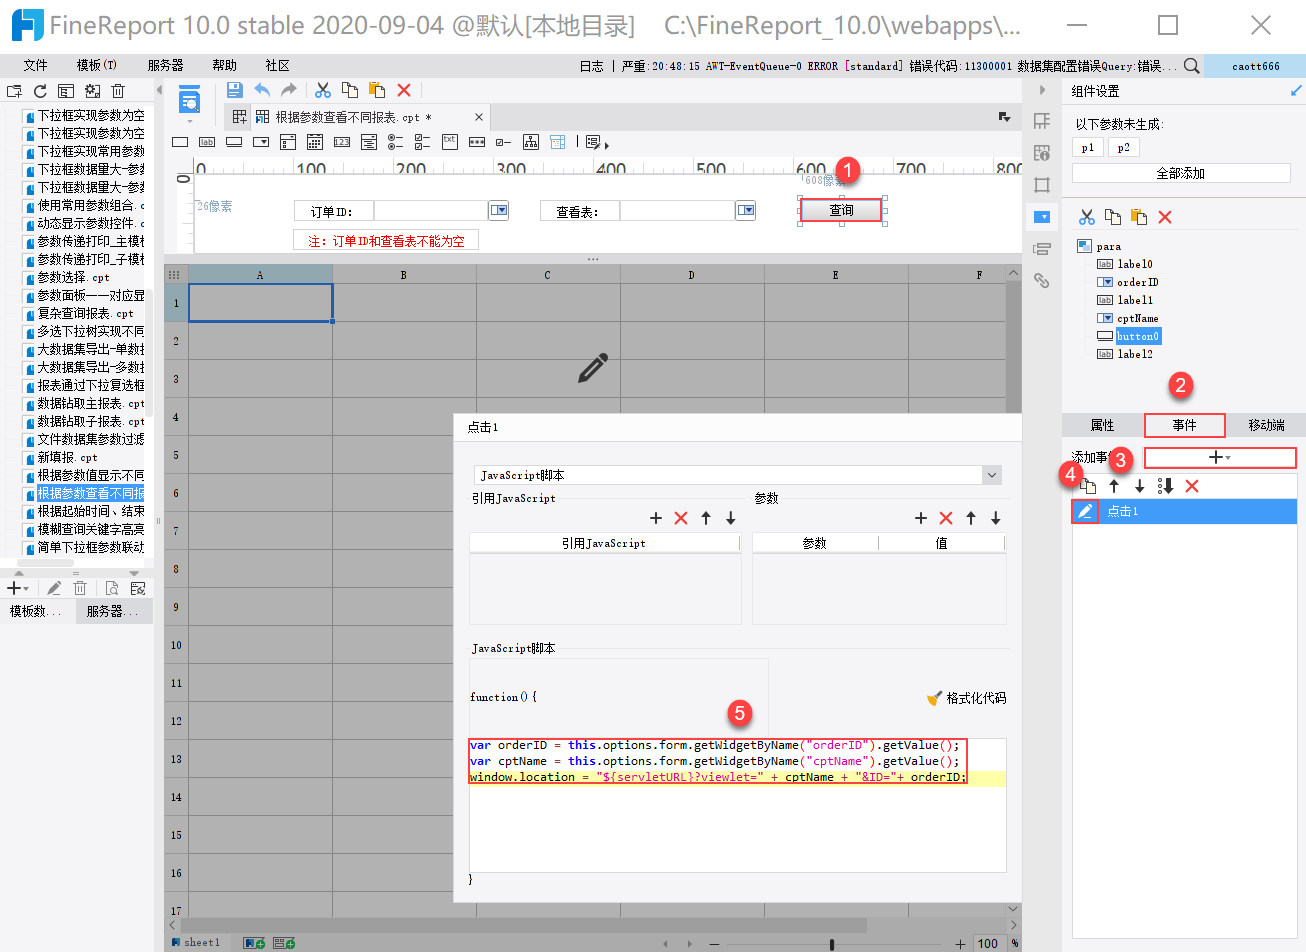Open the 查看表 combo box arrow
The width and height of the screenshot is (1306, 952).
pos(746,210)
